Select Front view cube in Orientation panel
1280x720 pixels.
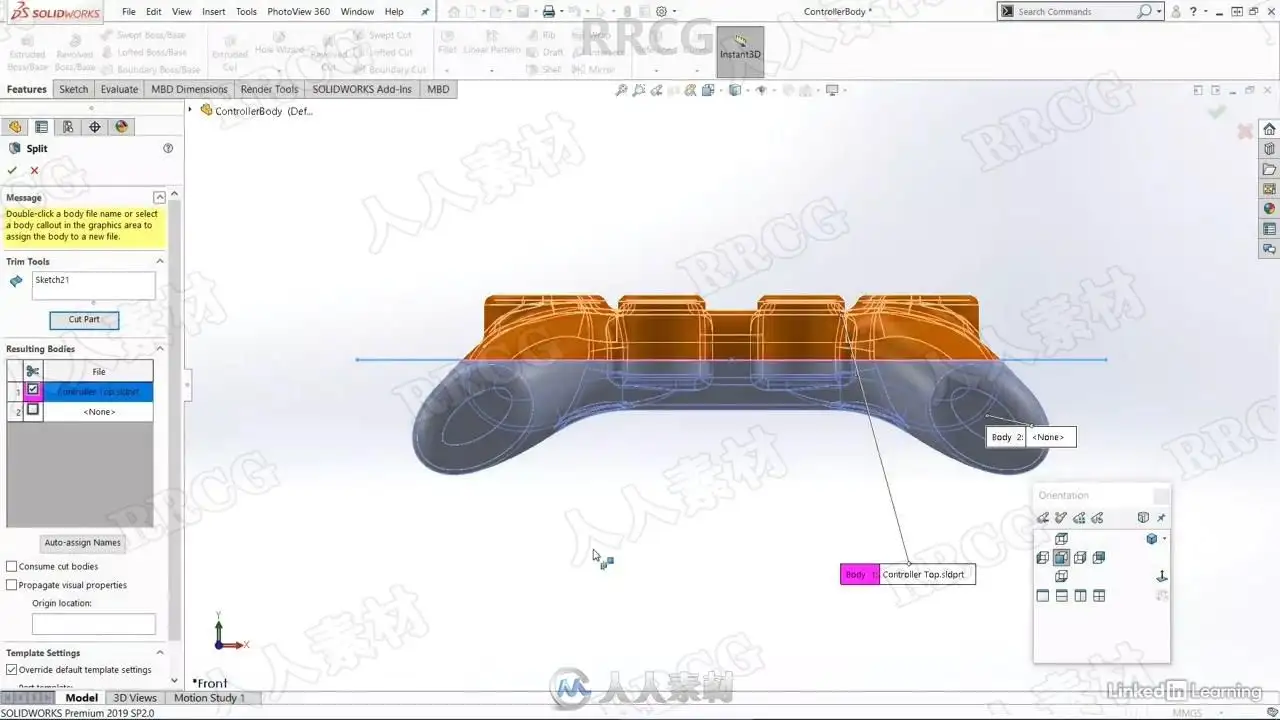pyautogui.click(x=1062, y=558)
